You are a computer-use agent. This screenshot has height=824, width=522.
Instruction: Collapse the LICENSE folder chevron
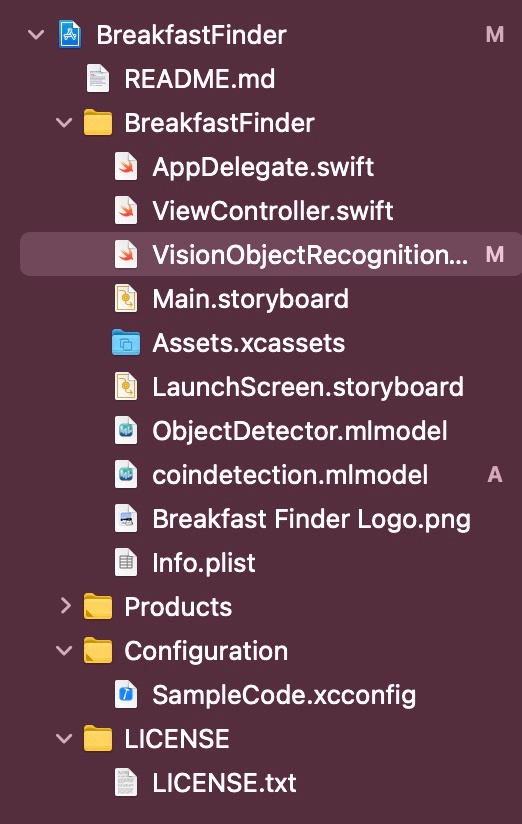[64, 739]
